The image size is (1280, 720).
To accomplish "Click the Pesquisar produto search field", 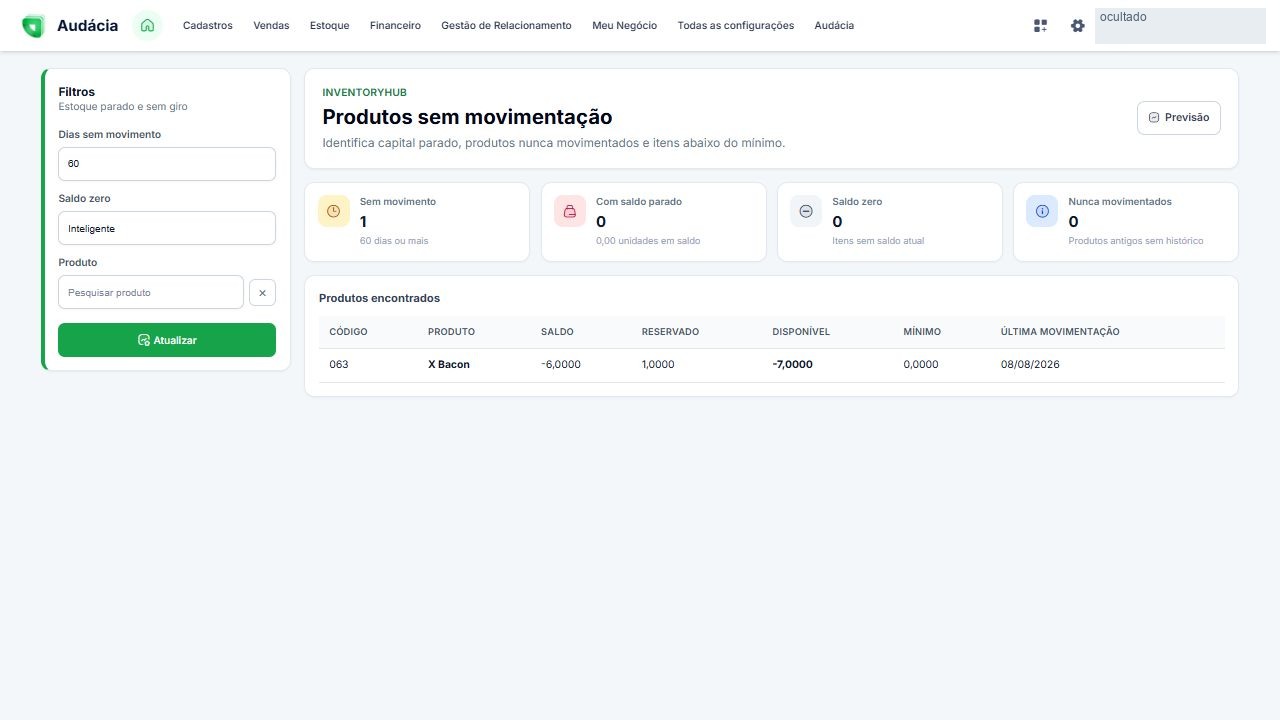I will (x=151, y=293).
